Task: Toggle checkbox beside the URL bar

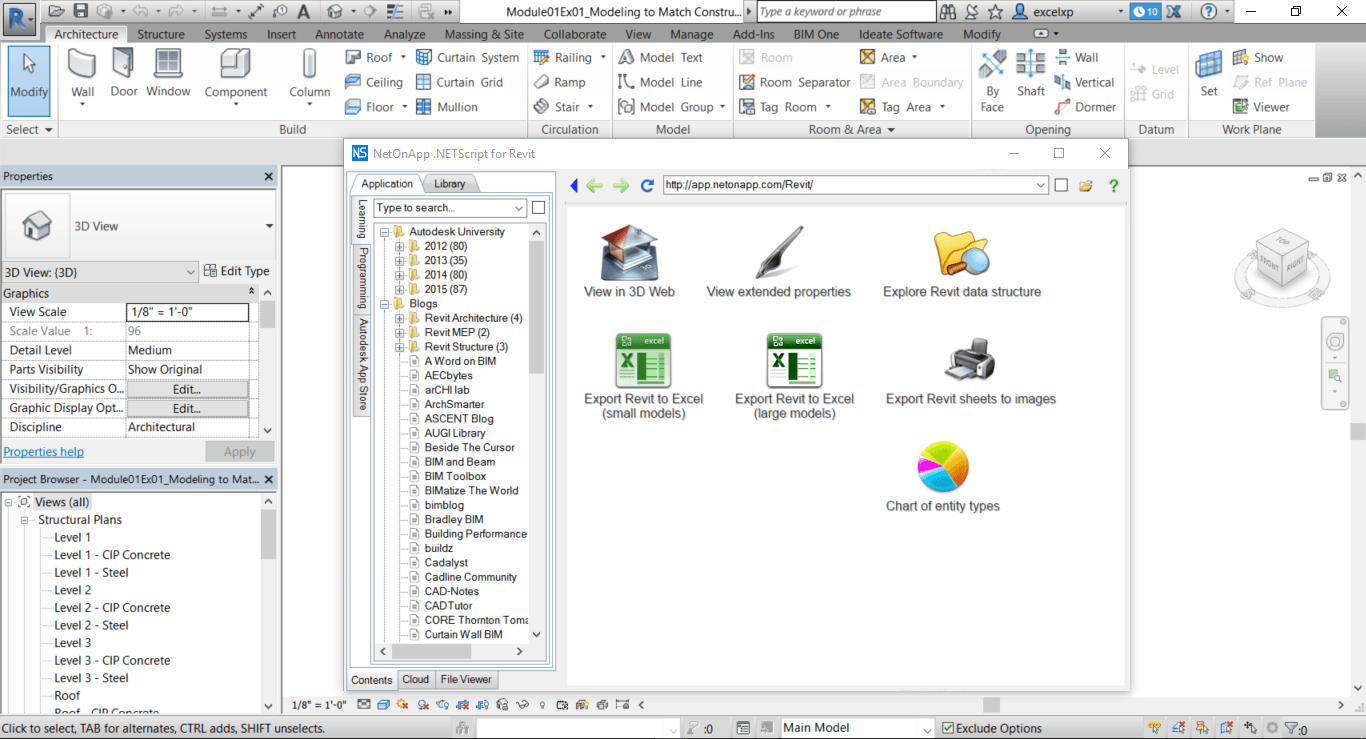Action: (1061, 185)
